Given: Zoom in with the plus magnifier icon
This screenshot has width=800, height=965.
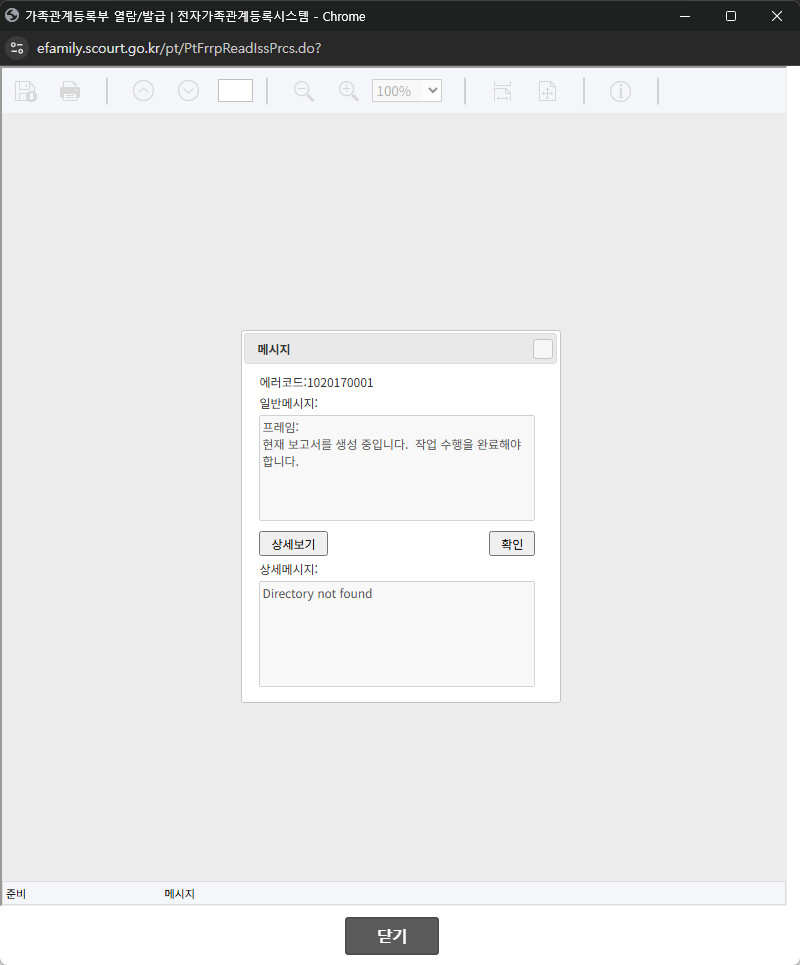Looking at the screenshot, I should 349,91.
